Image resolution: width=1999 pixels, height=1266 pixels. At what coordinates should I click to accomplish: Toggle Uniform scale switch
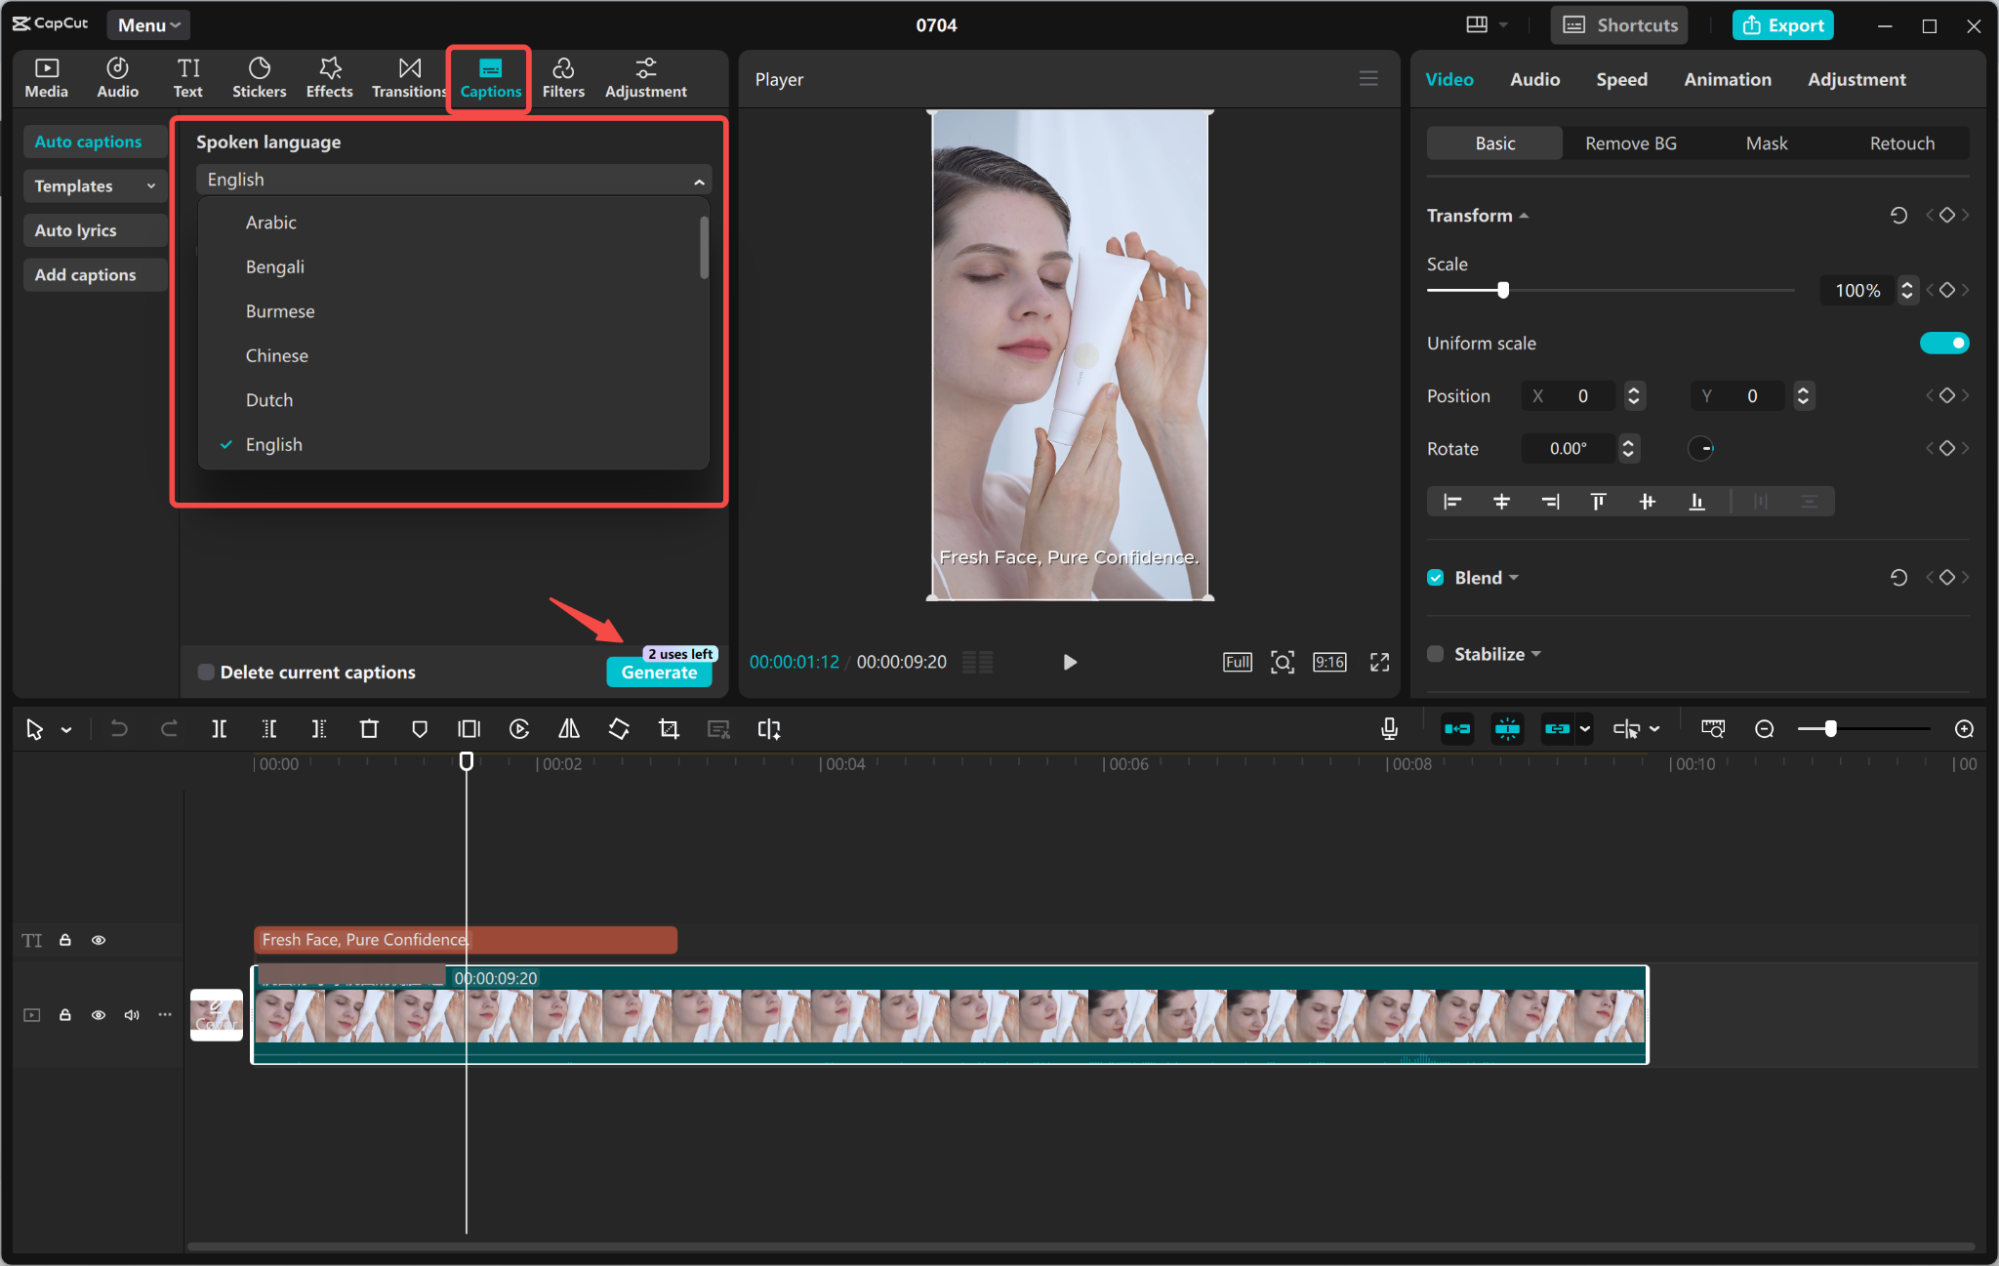pos(1944,343)
